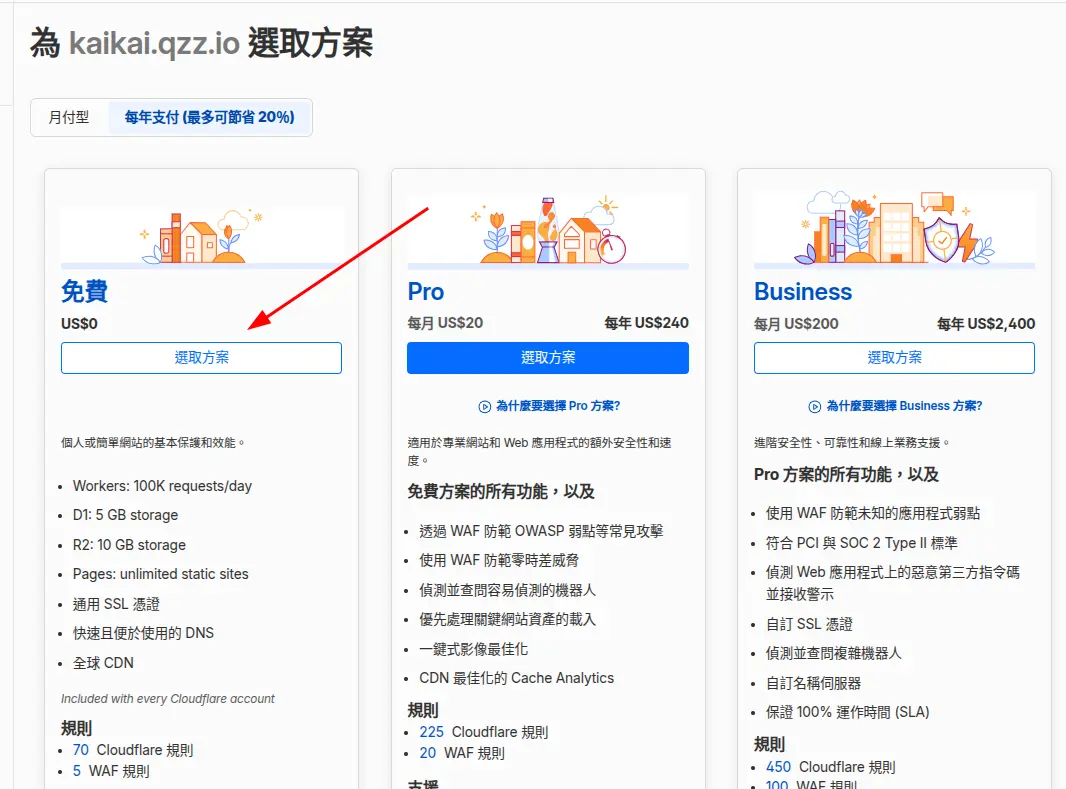
Task: Click Pro 方案的所有功能，以及 heading
Action: pyautogui.click(x=846, y=474)
